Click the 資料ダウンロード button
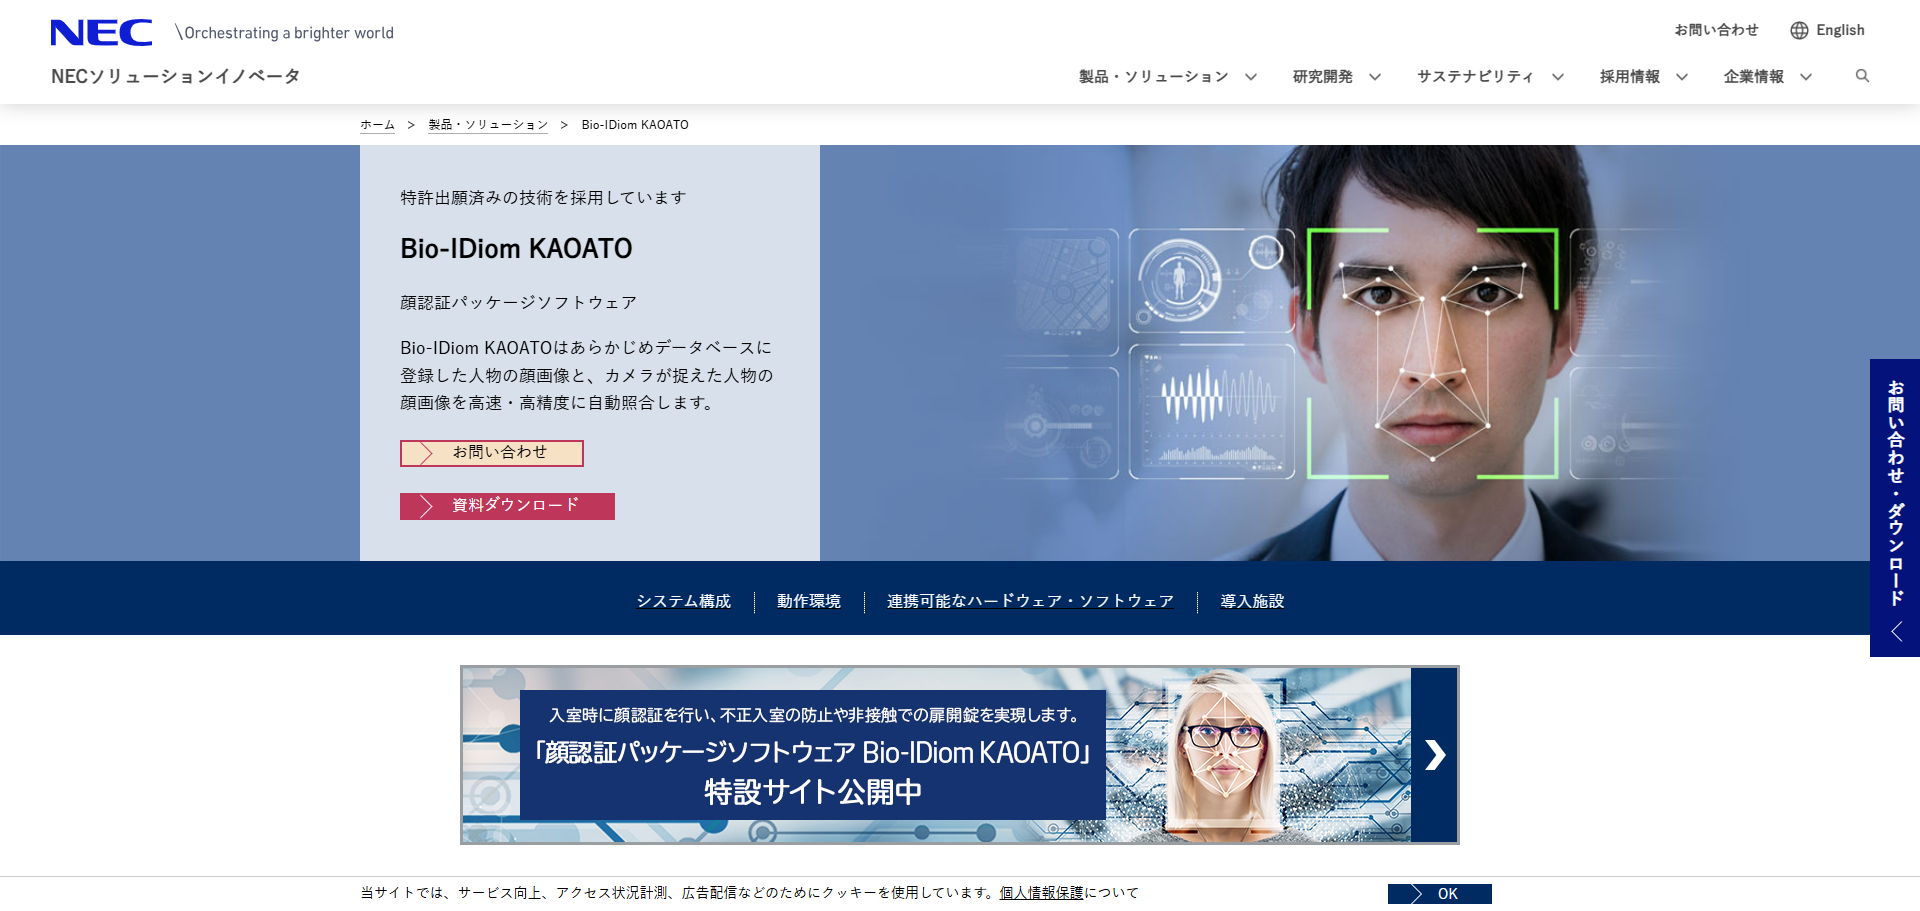The width and height of the screenshot is (1920, 911). pos(507,506)
